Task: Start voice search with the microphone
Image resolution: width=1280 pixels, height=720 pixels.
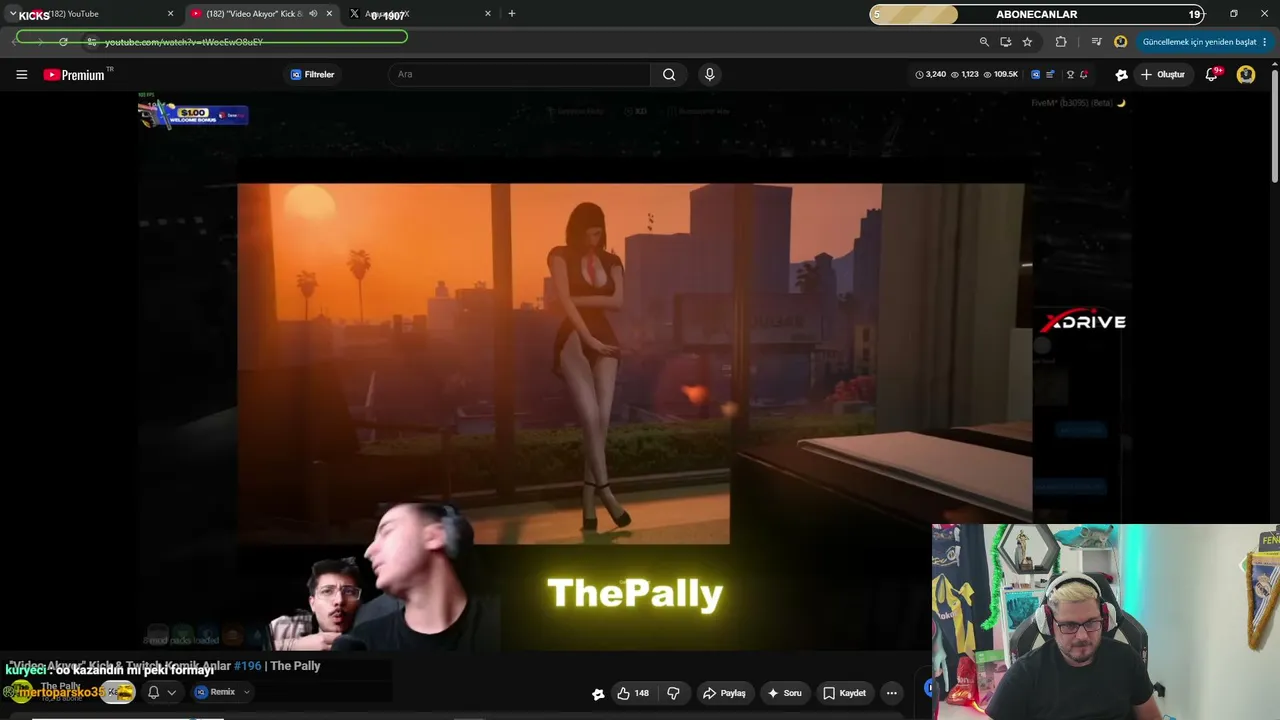Action: pos(709,74)
